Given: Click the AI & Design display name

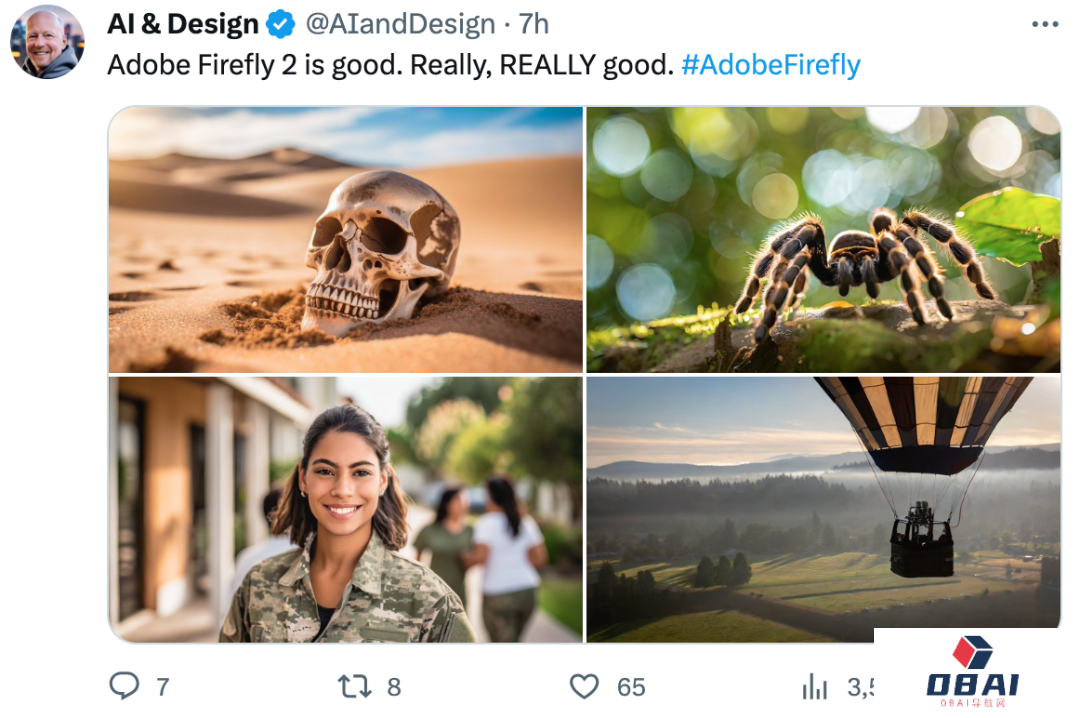Looking at the screenshot, I should pyautogui.click(x=183, y=24).
